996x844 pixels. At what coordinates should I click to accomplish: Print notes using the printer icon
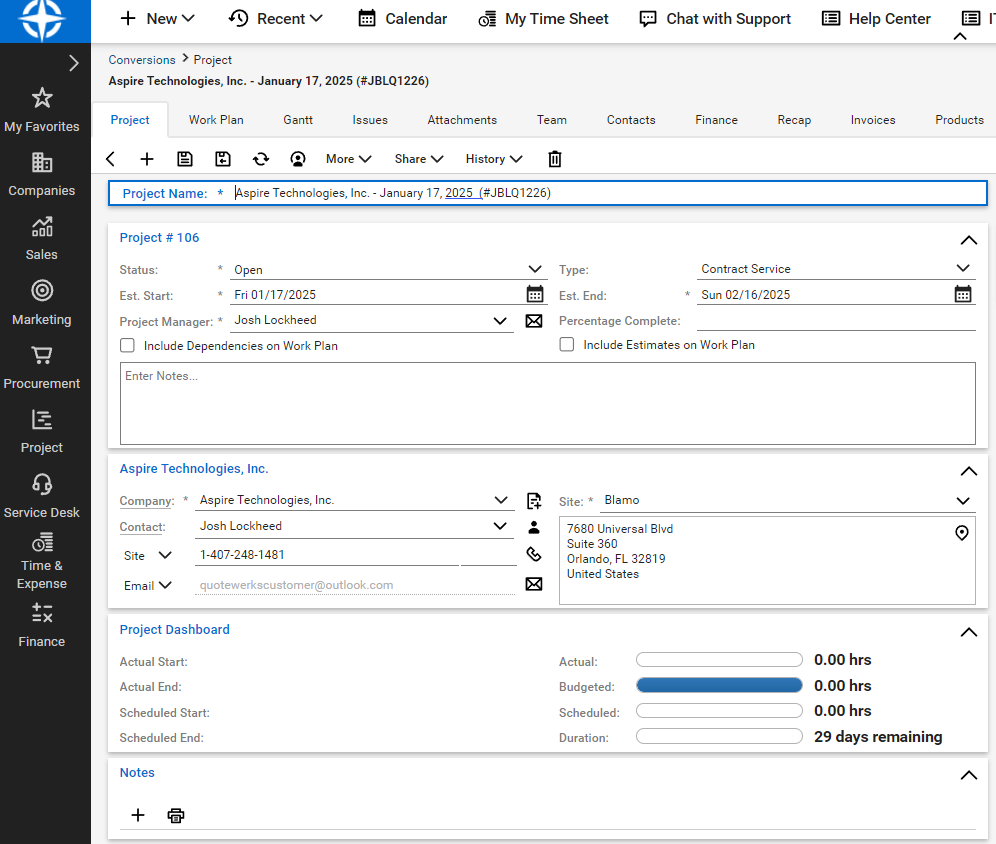pyautogui.click(x=176, y=815)
